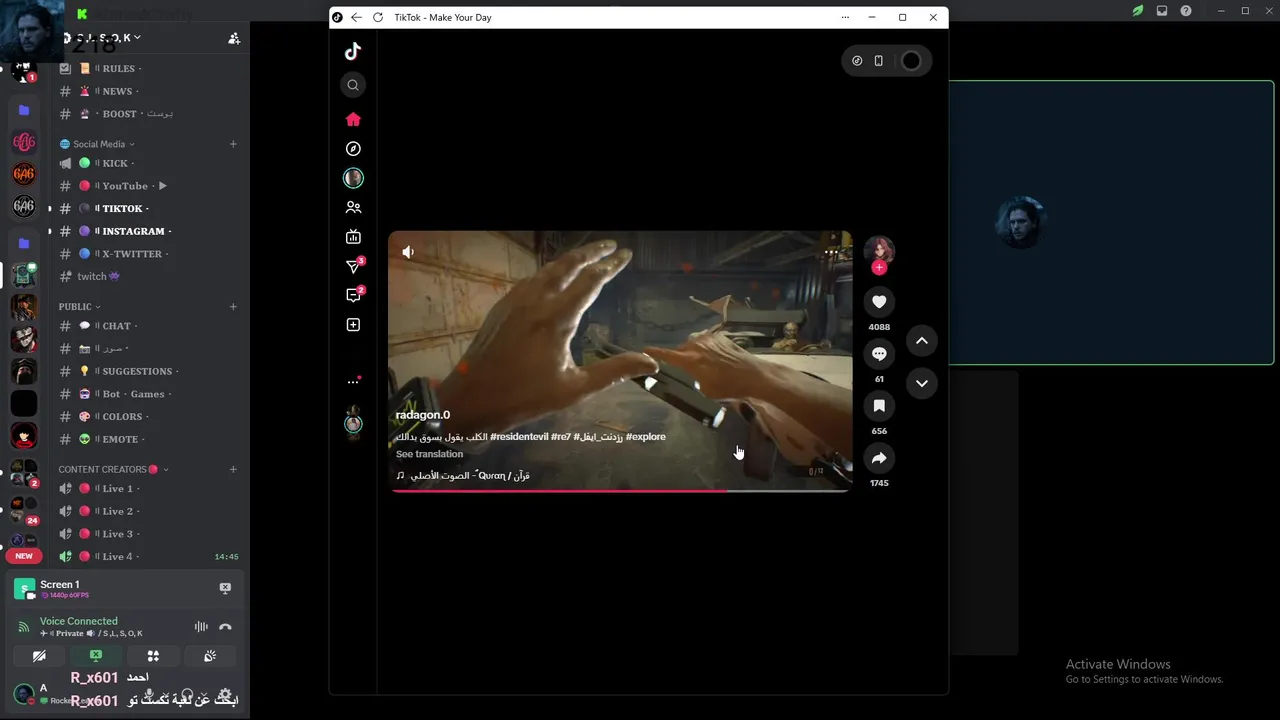1280x720 pixels.
Task: Open the TikTok Explore compass icon
Action: coord(353,148)
